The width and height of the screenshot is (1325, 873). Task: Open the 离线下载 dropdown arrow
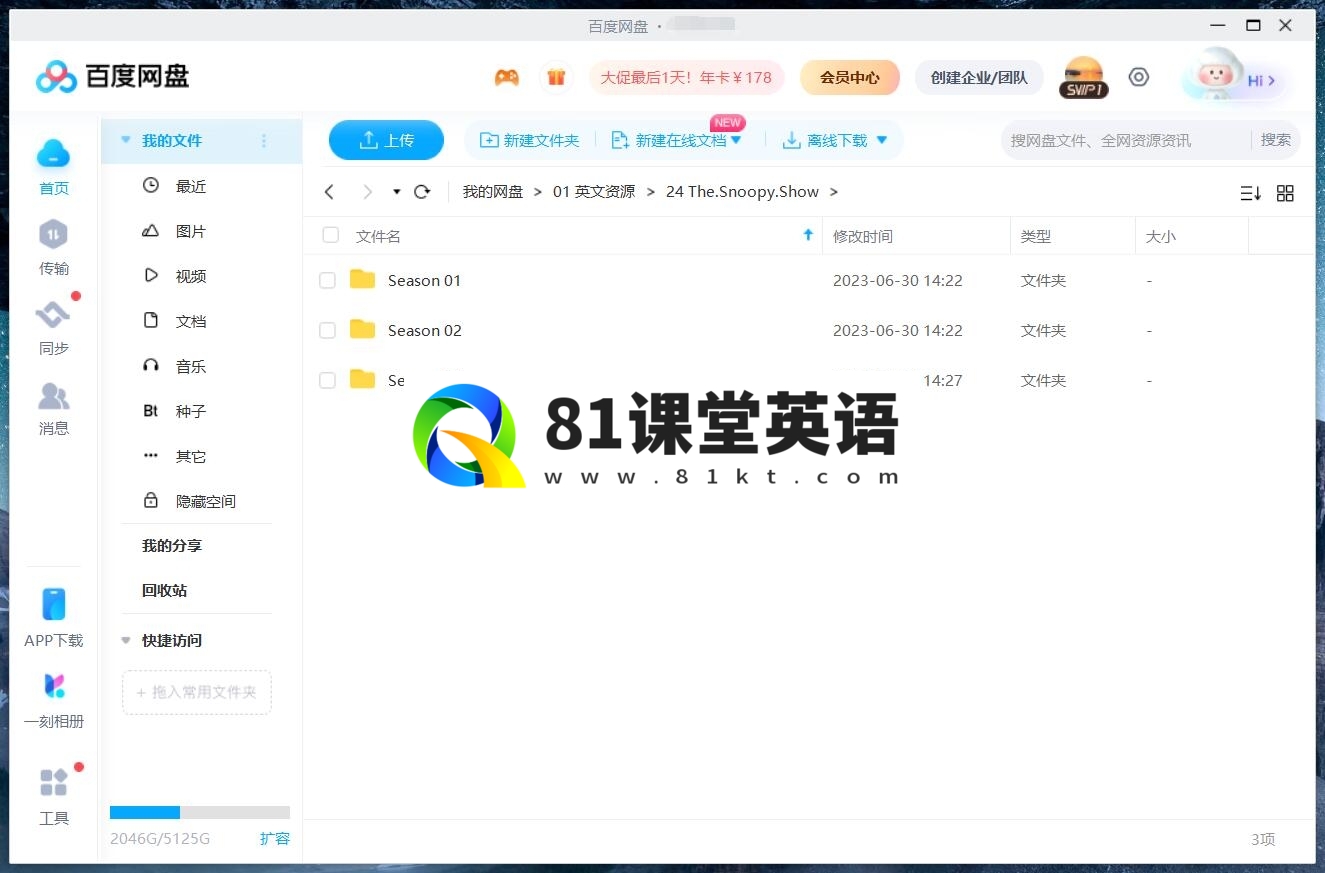click(882, 140)
